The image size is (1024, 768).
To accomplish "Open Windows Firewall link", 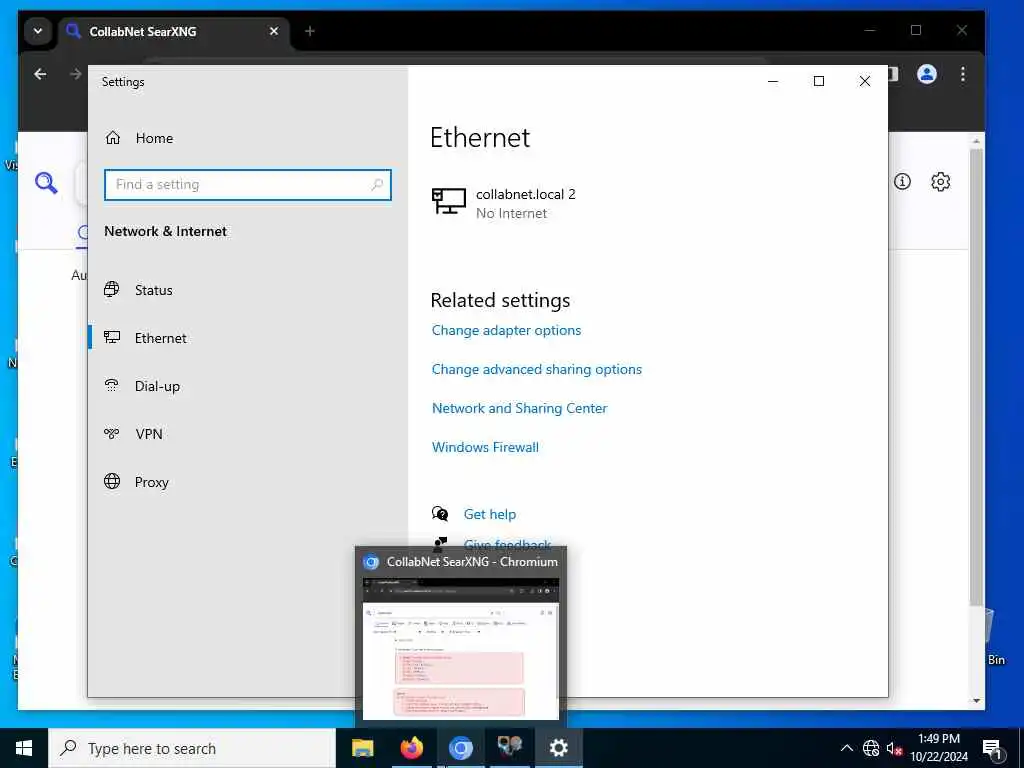I will 485,447.
